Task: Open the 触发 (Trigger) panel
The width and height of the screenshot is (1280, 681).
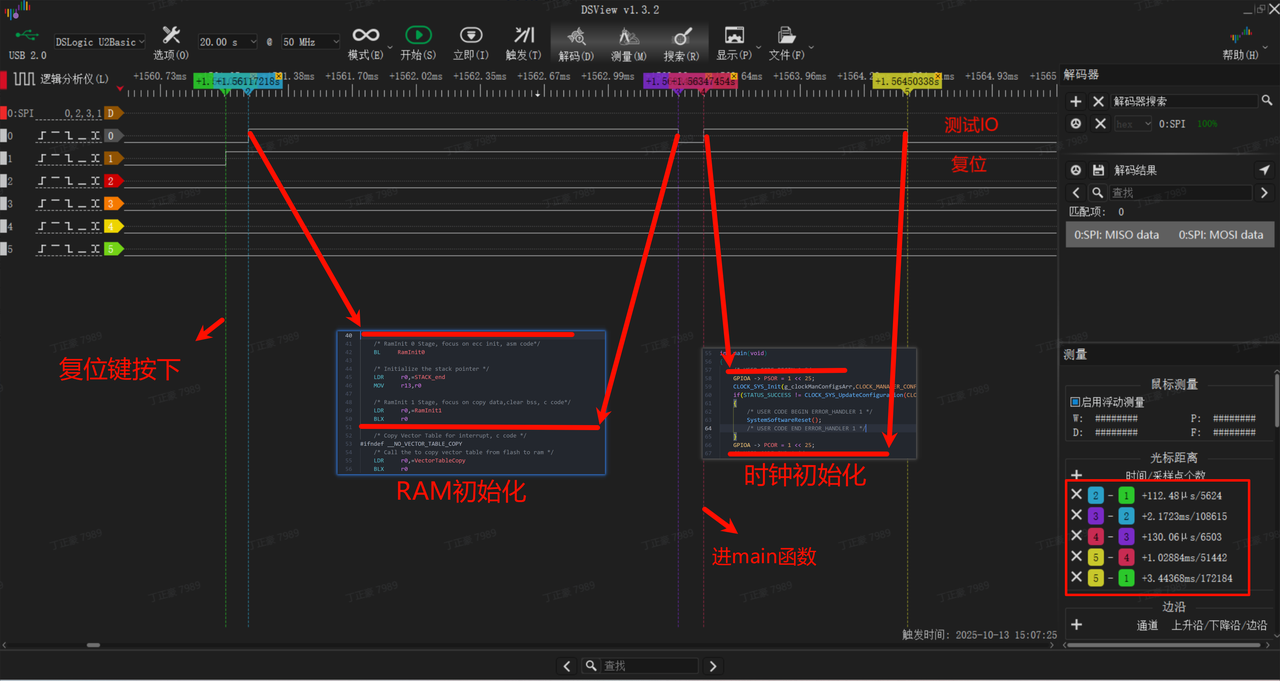Action: [523, 38]
